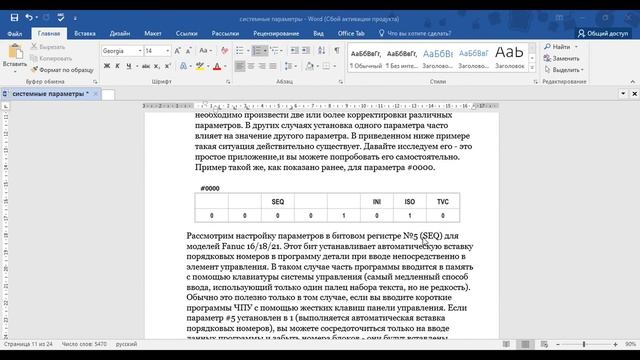Open the borders dropdown
Image resolution: width=640 pixels, height=360 pixels.
pyautogui.click(x=335, y=66)
